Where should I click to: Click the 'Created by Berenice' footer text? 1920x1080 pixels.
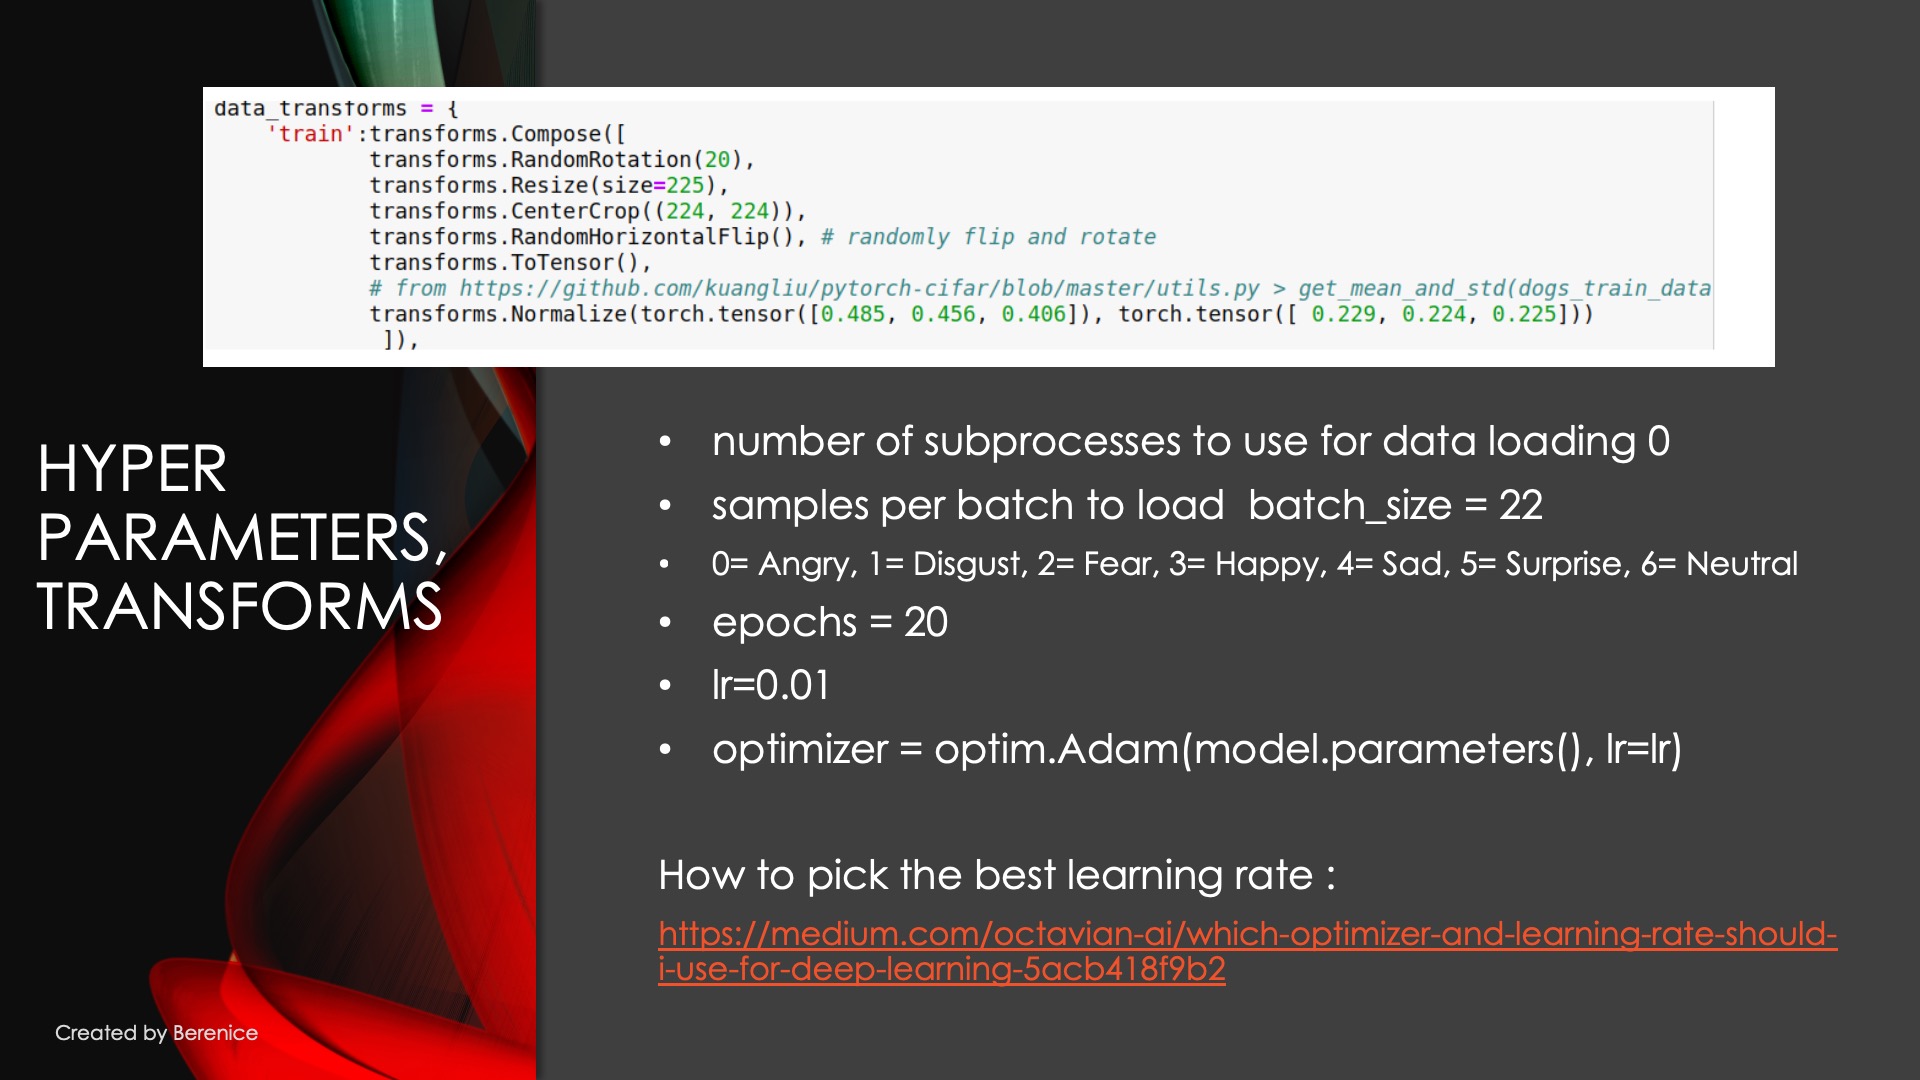pos(156,1033)
